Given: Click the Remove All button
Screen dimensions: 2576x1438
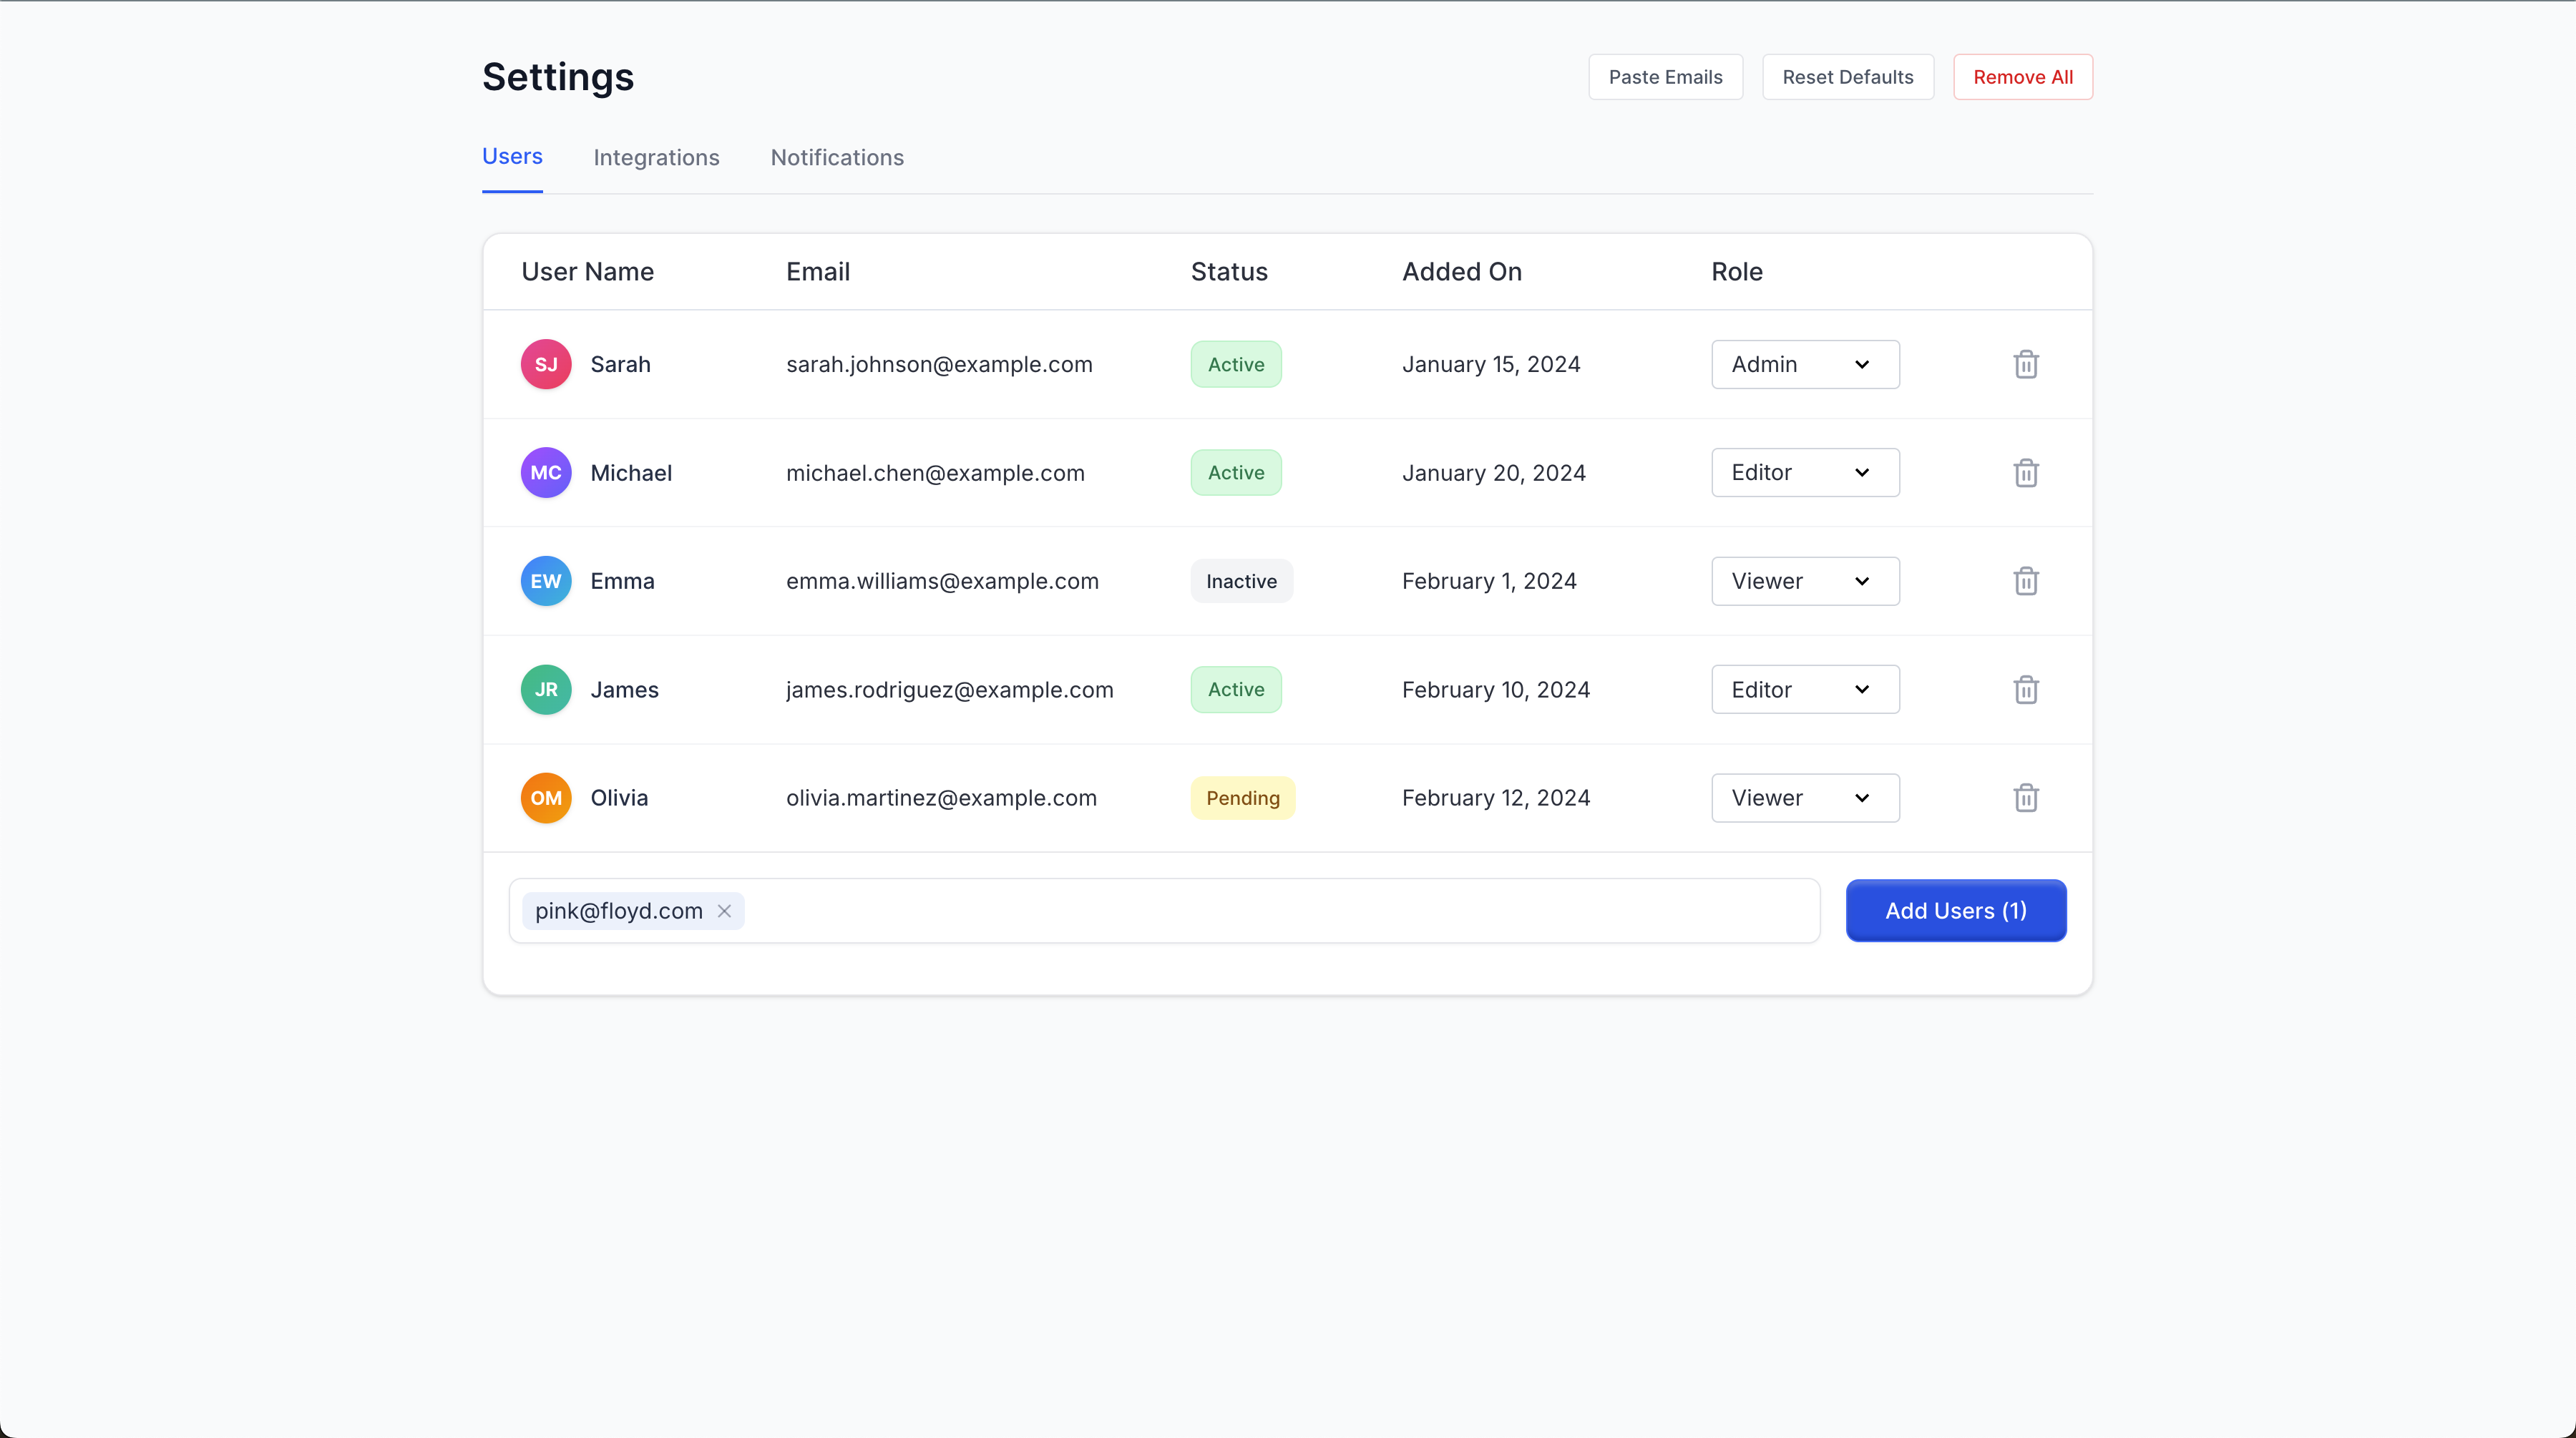Looking at the screenshot, I should click(x=2022, y=76).
